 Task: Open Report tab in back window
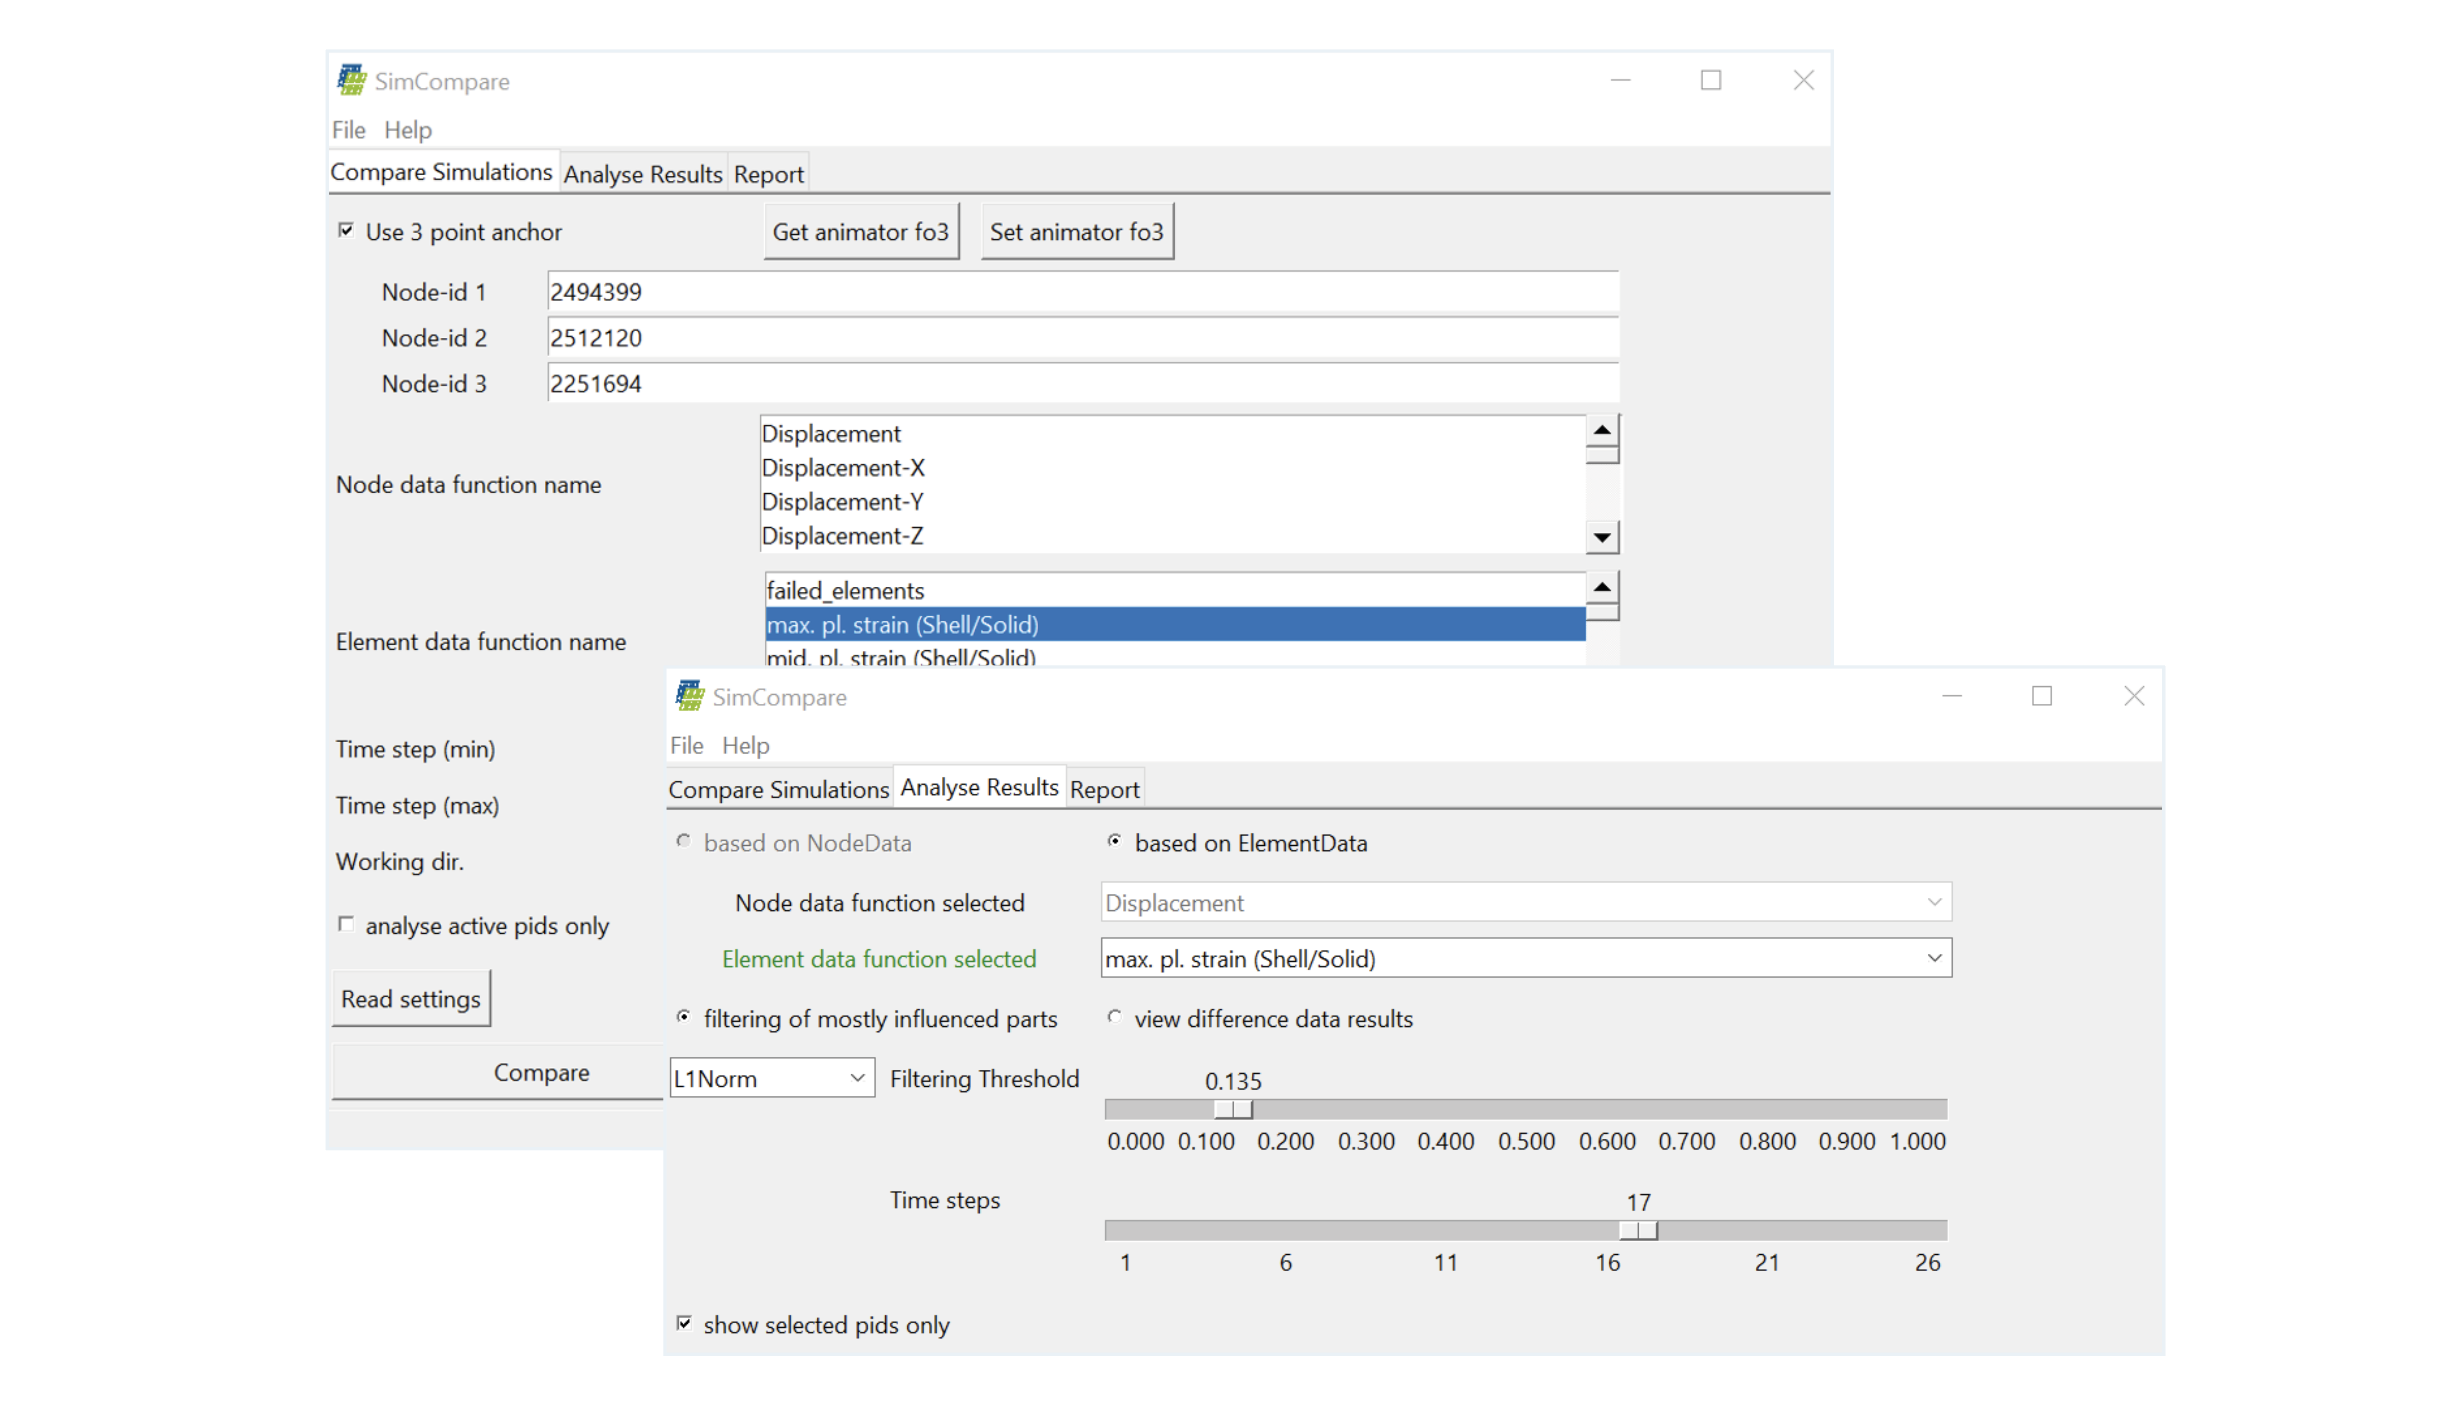coord(768,174)
